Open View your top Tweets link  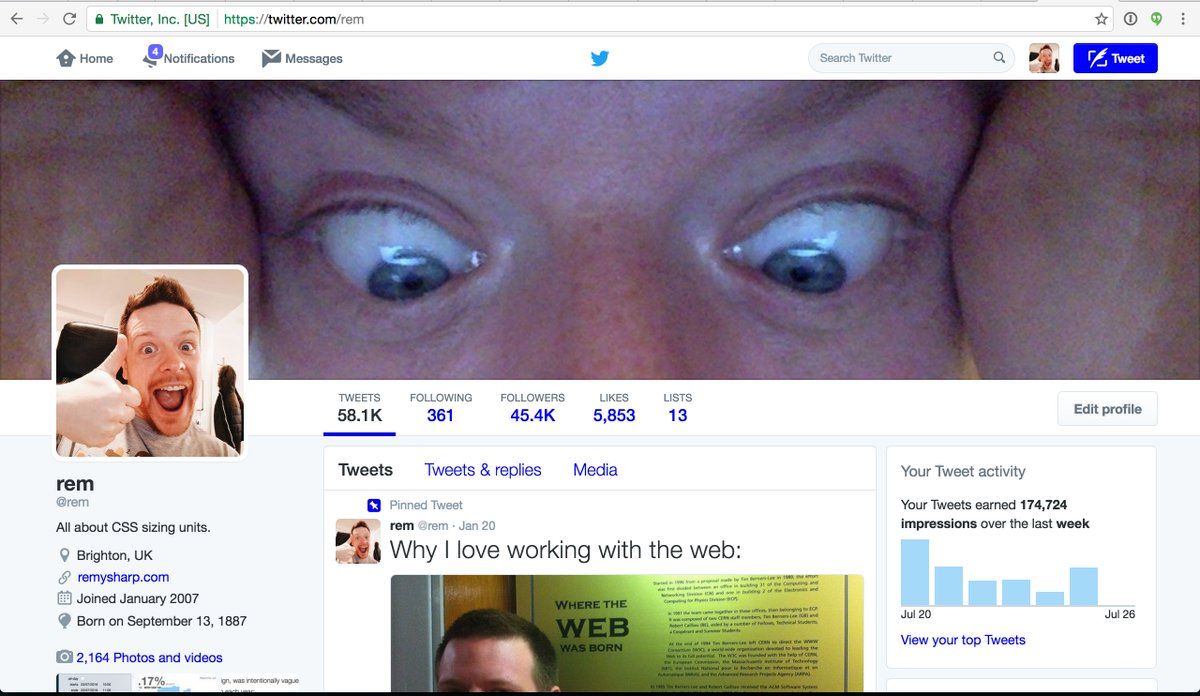962,640
